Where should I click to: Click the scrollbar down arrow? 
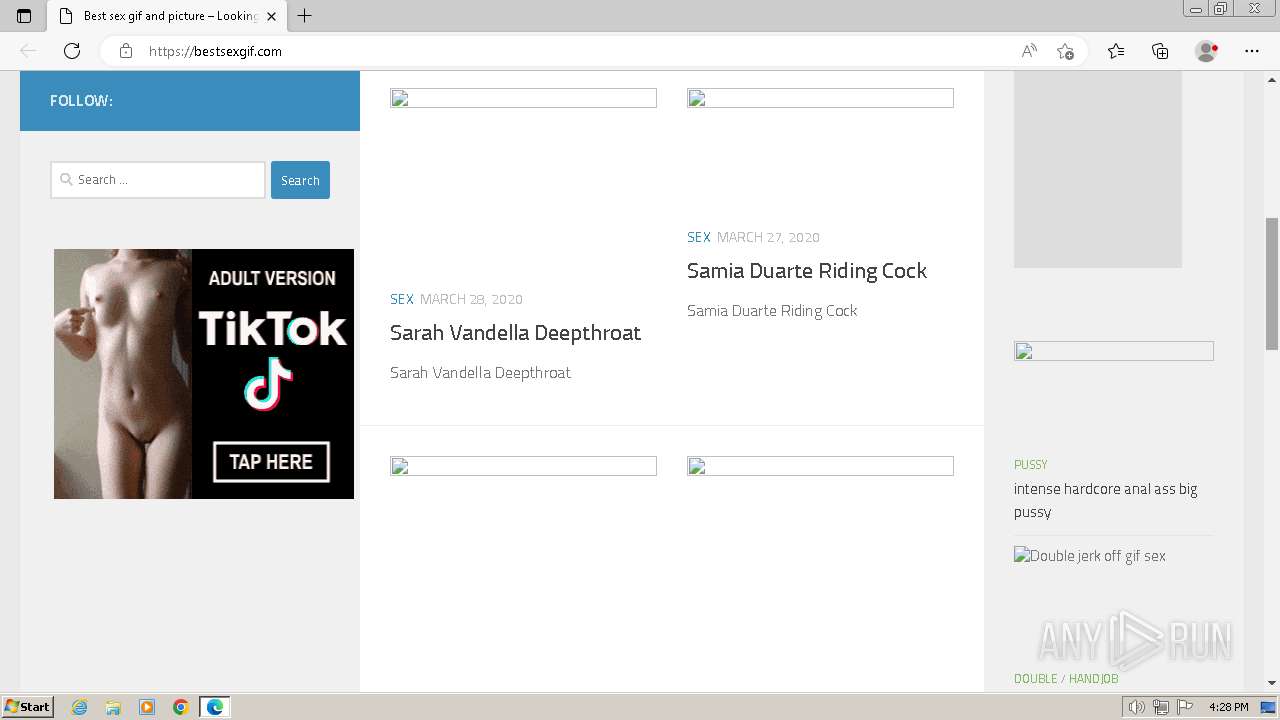tap(1272, 683)
